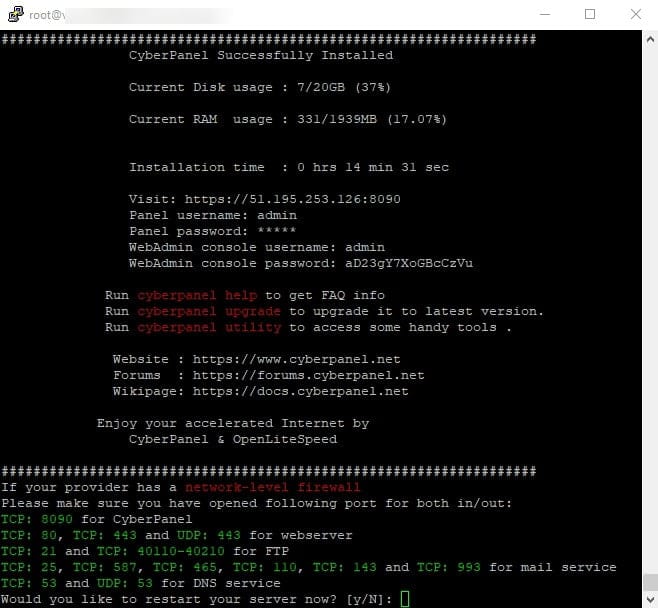Click the PuTTY icon in the title bar
Screen dimensions: 658x608
coord(16,14)
